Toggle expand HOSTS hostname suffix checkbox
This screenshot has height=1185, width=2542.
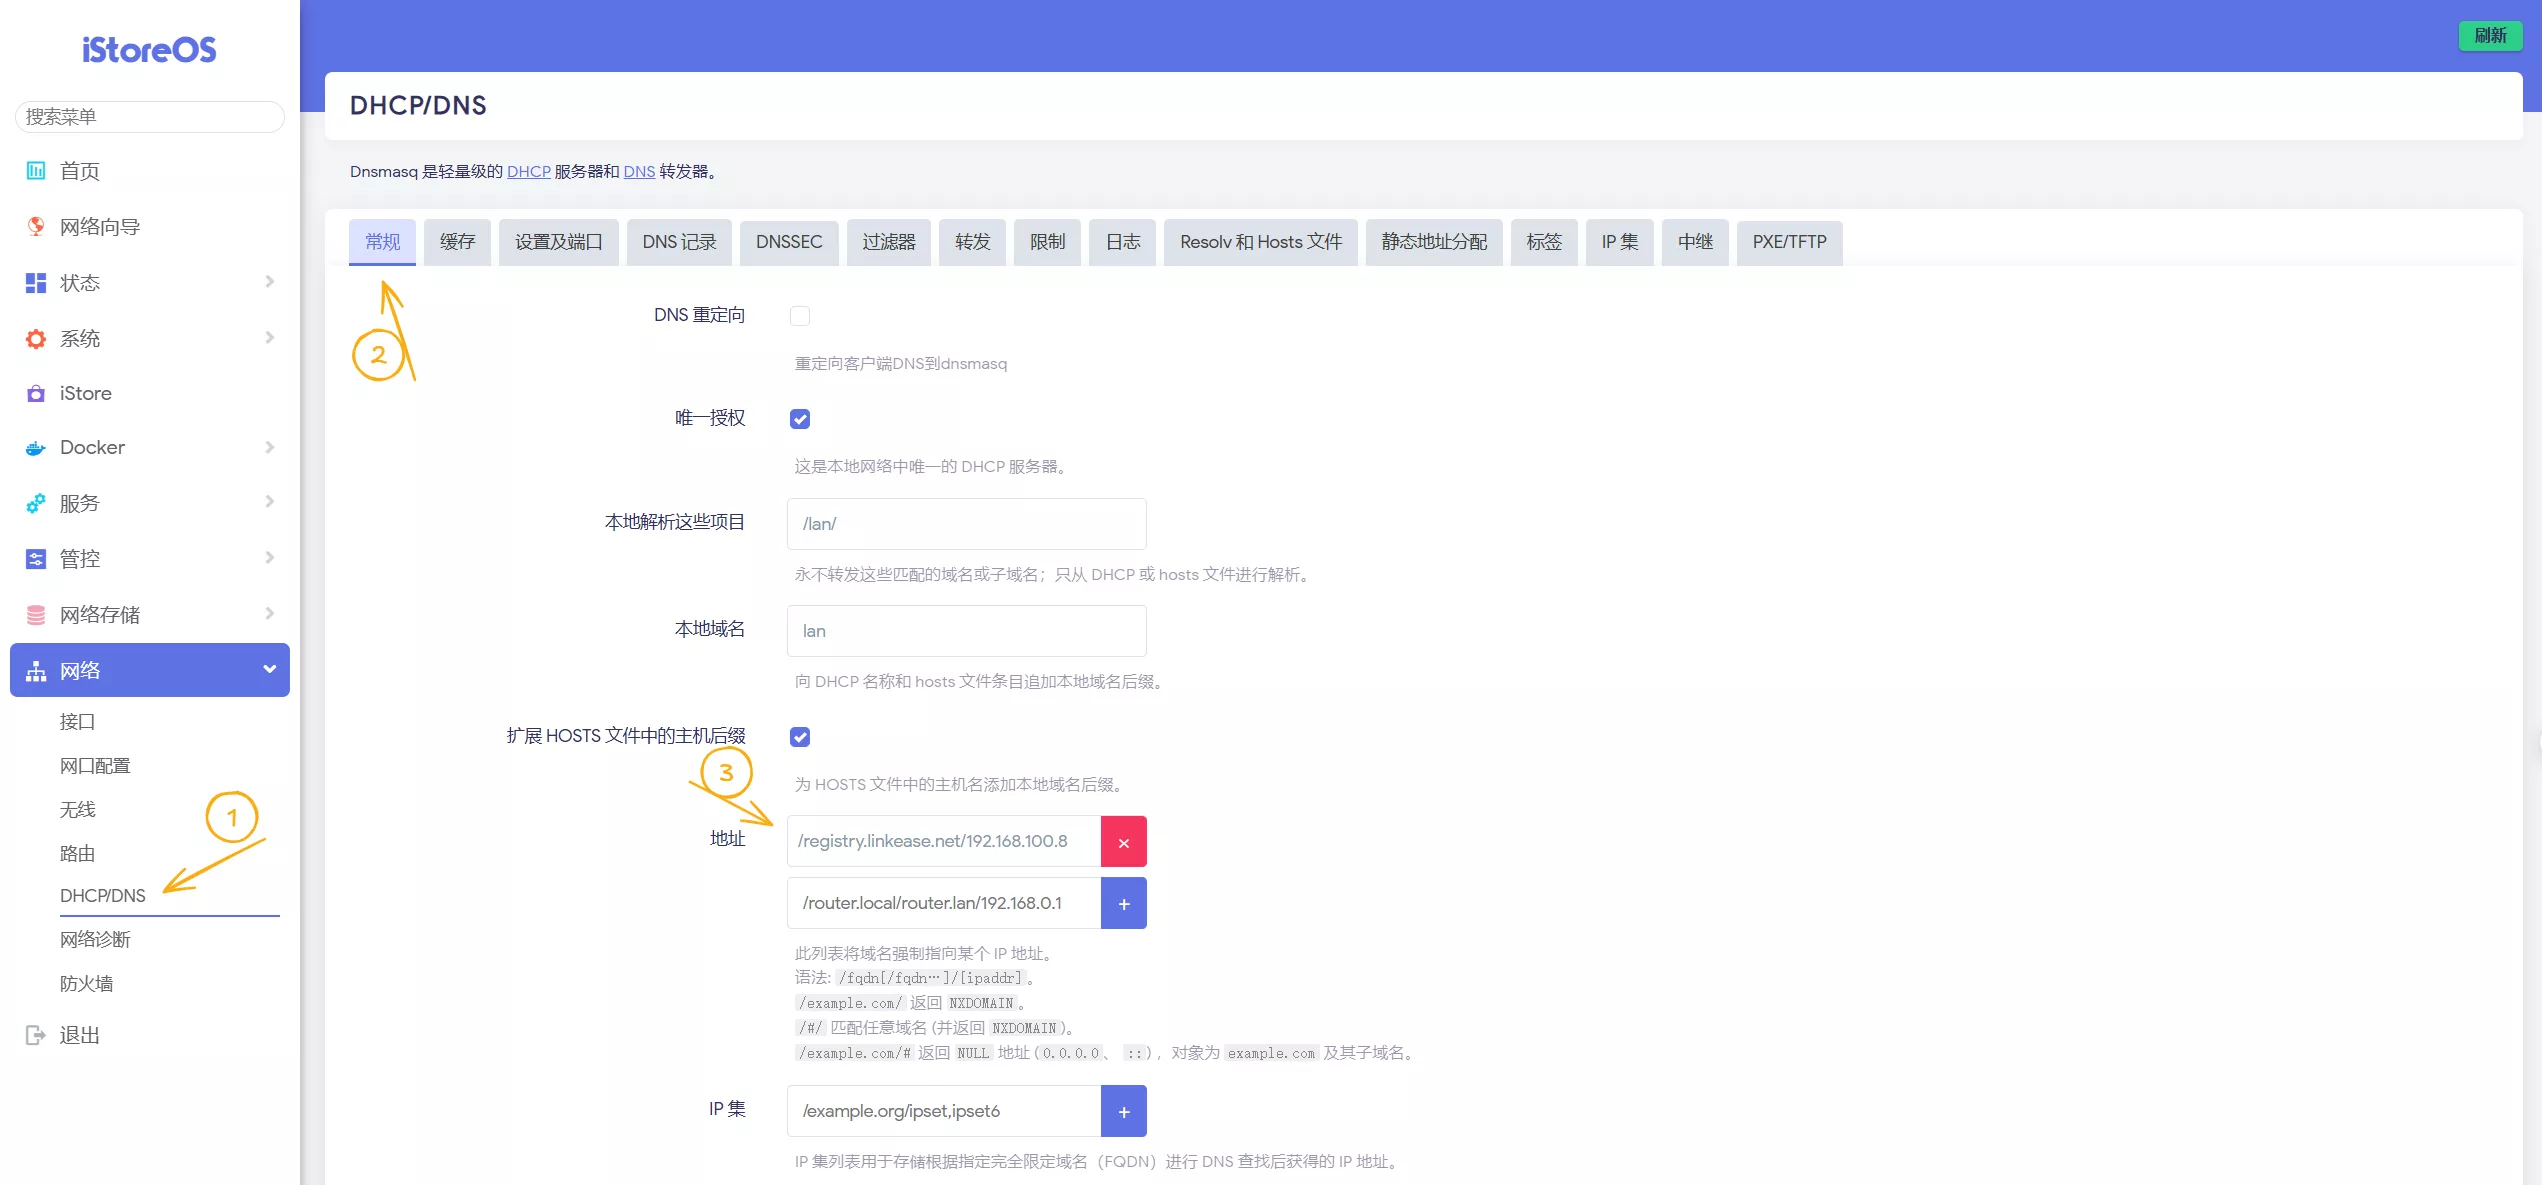800,737
